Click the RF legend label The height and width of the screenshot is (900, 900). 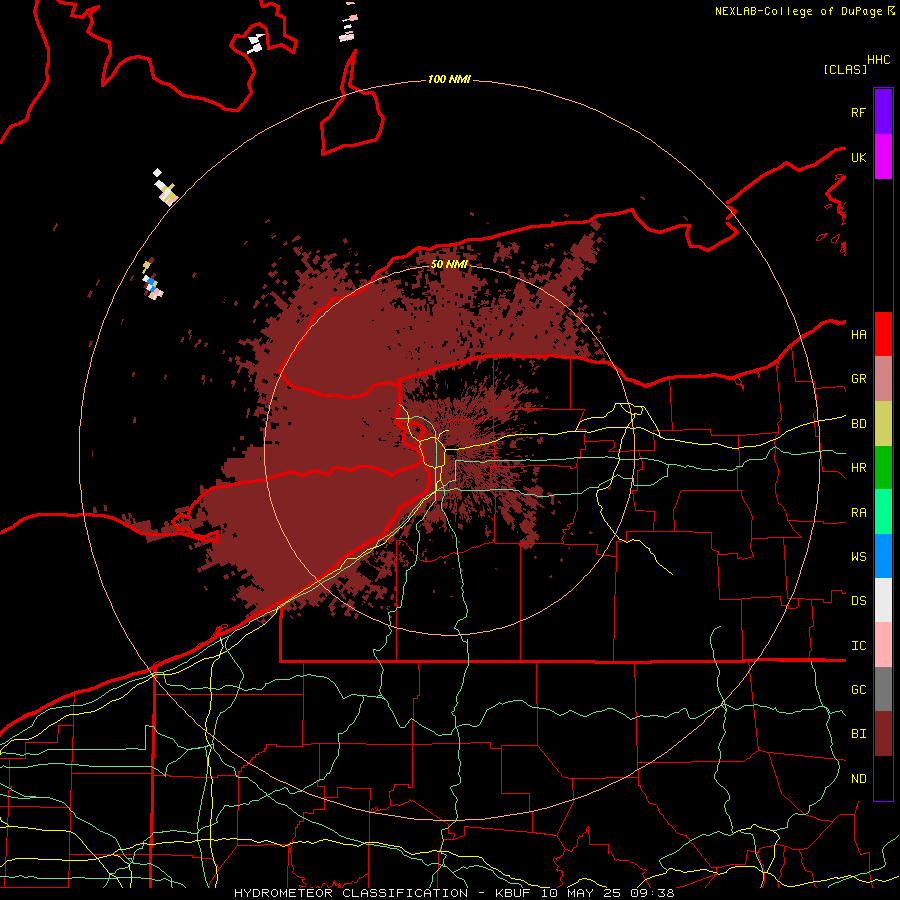[858, 112]
